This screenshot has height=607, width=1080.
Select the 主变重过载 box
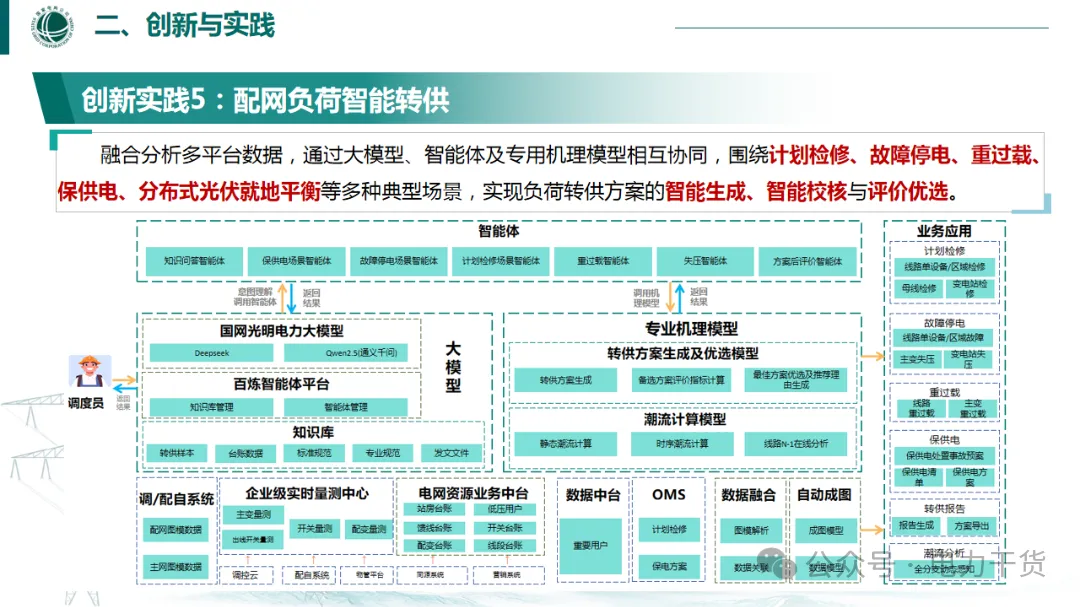(973, 409)
